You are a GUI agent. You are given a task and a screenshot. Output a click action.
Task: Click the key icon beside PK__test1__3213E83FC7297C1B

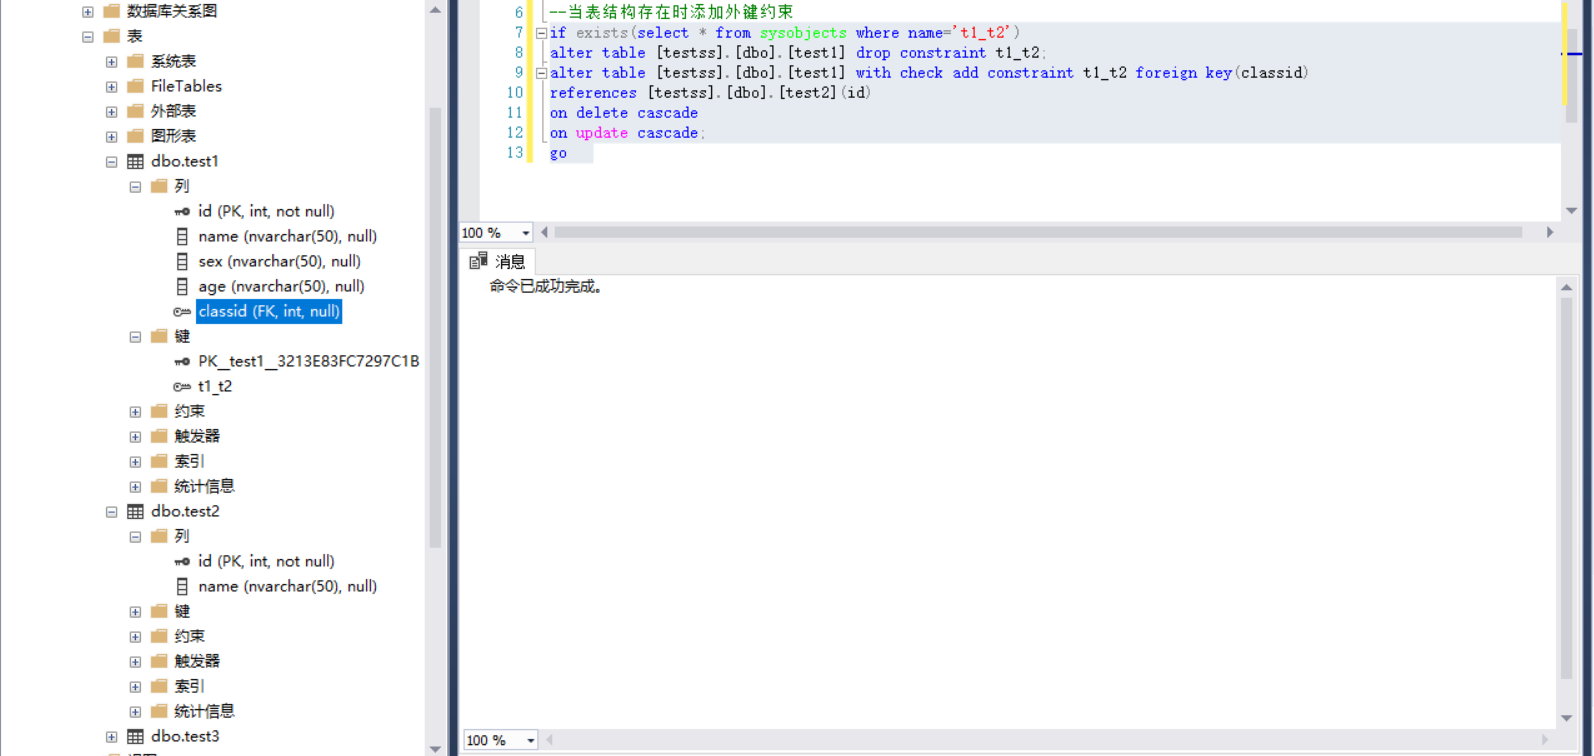(182, 361)
